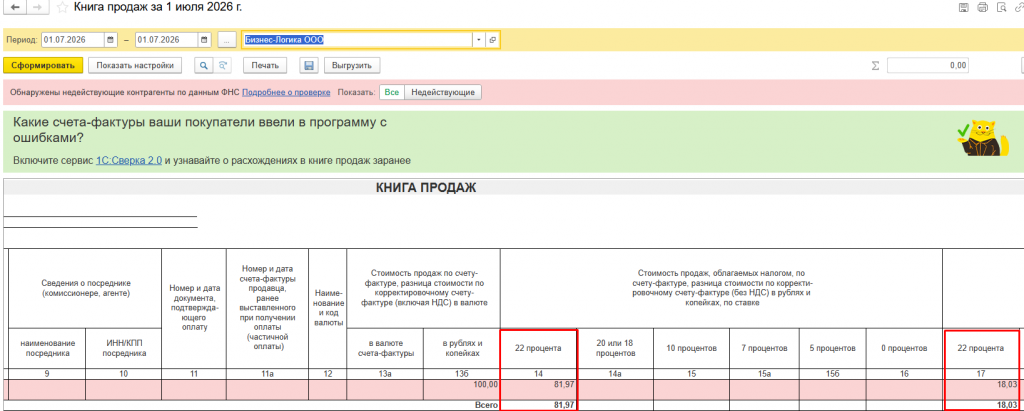
Task: Click header '0 процентов'
Action: click(904, 348)
